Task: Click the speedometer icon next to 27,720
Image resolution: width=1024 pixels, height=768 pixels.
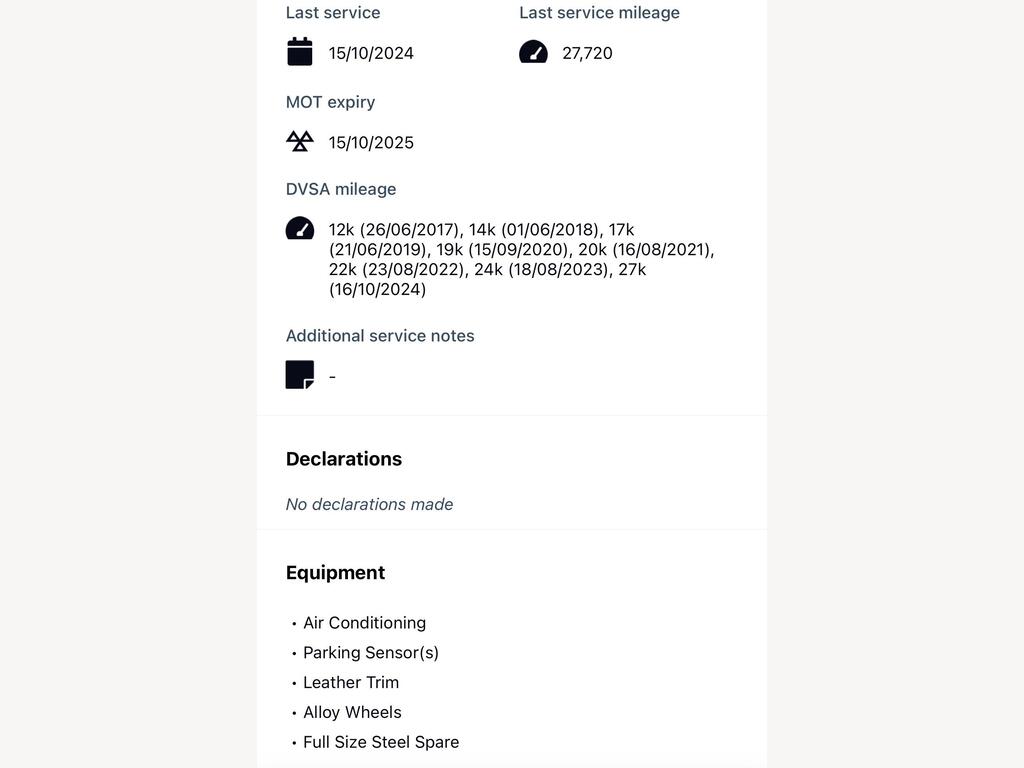Action: (x=534, y=52)
